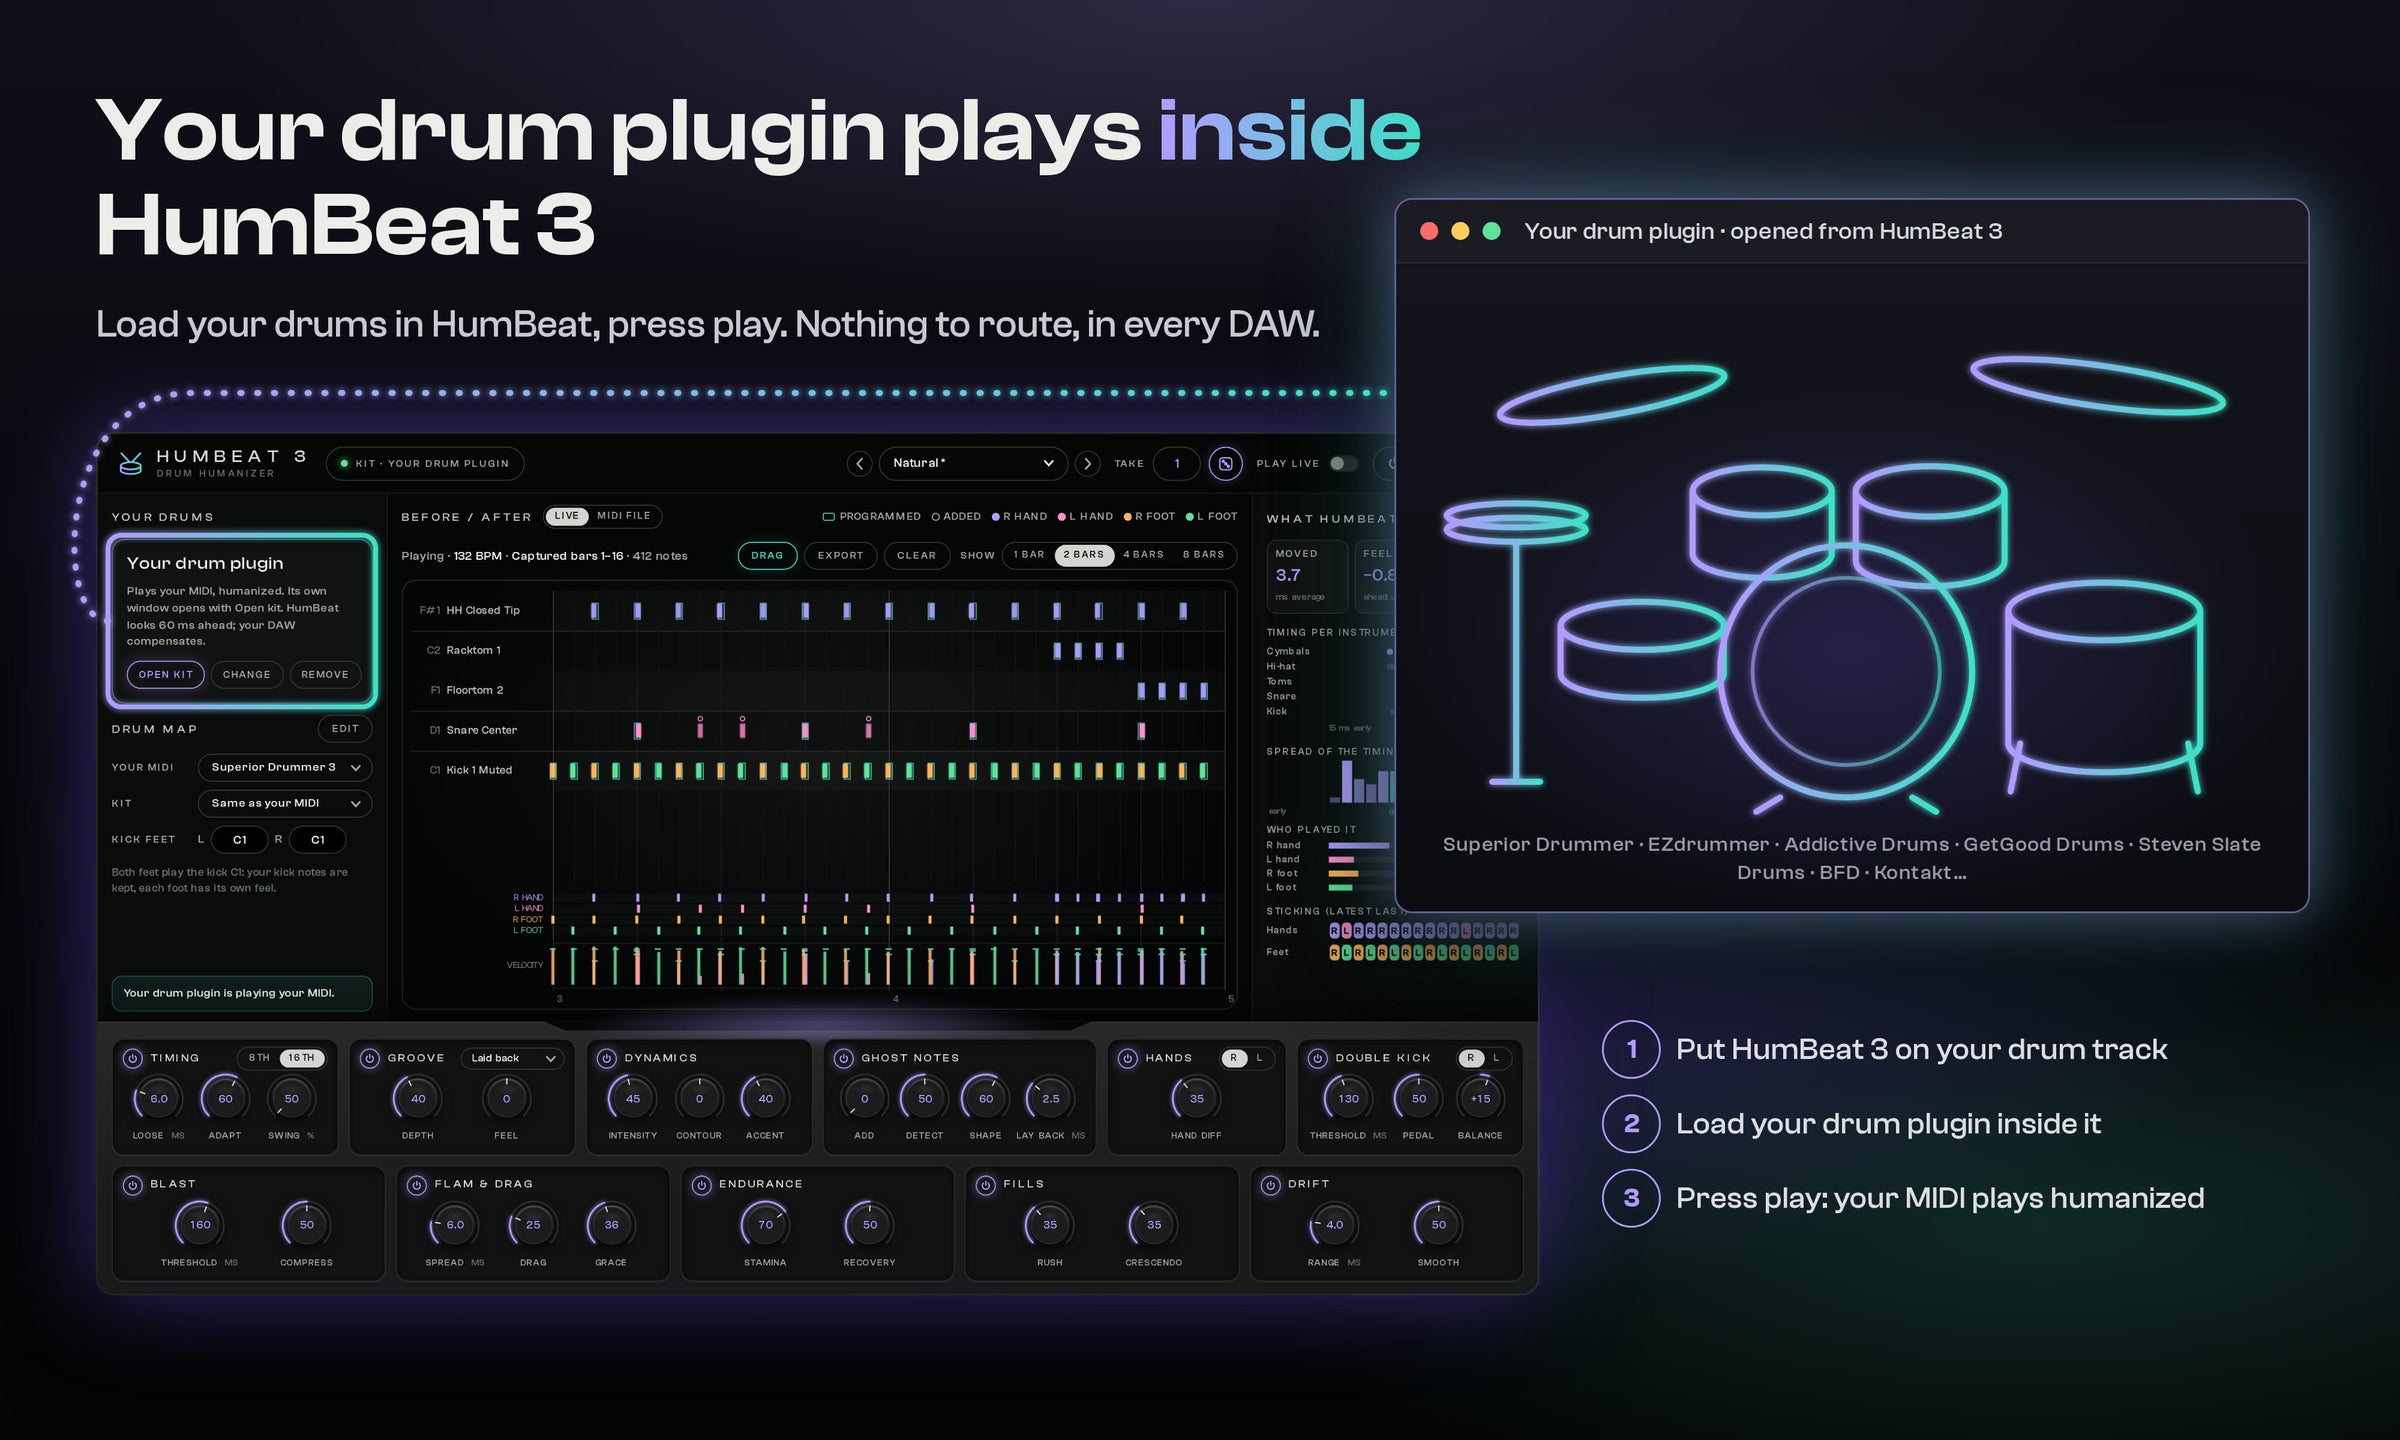Click the Kick Feet L note field
Image resolution: width=2400 pixels, height=1440 pixels.
click(240, 840)
